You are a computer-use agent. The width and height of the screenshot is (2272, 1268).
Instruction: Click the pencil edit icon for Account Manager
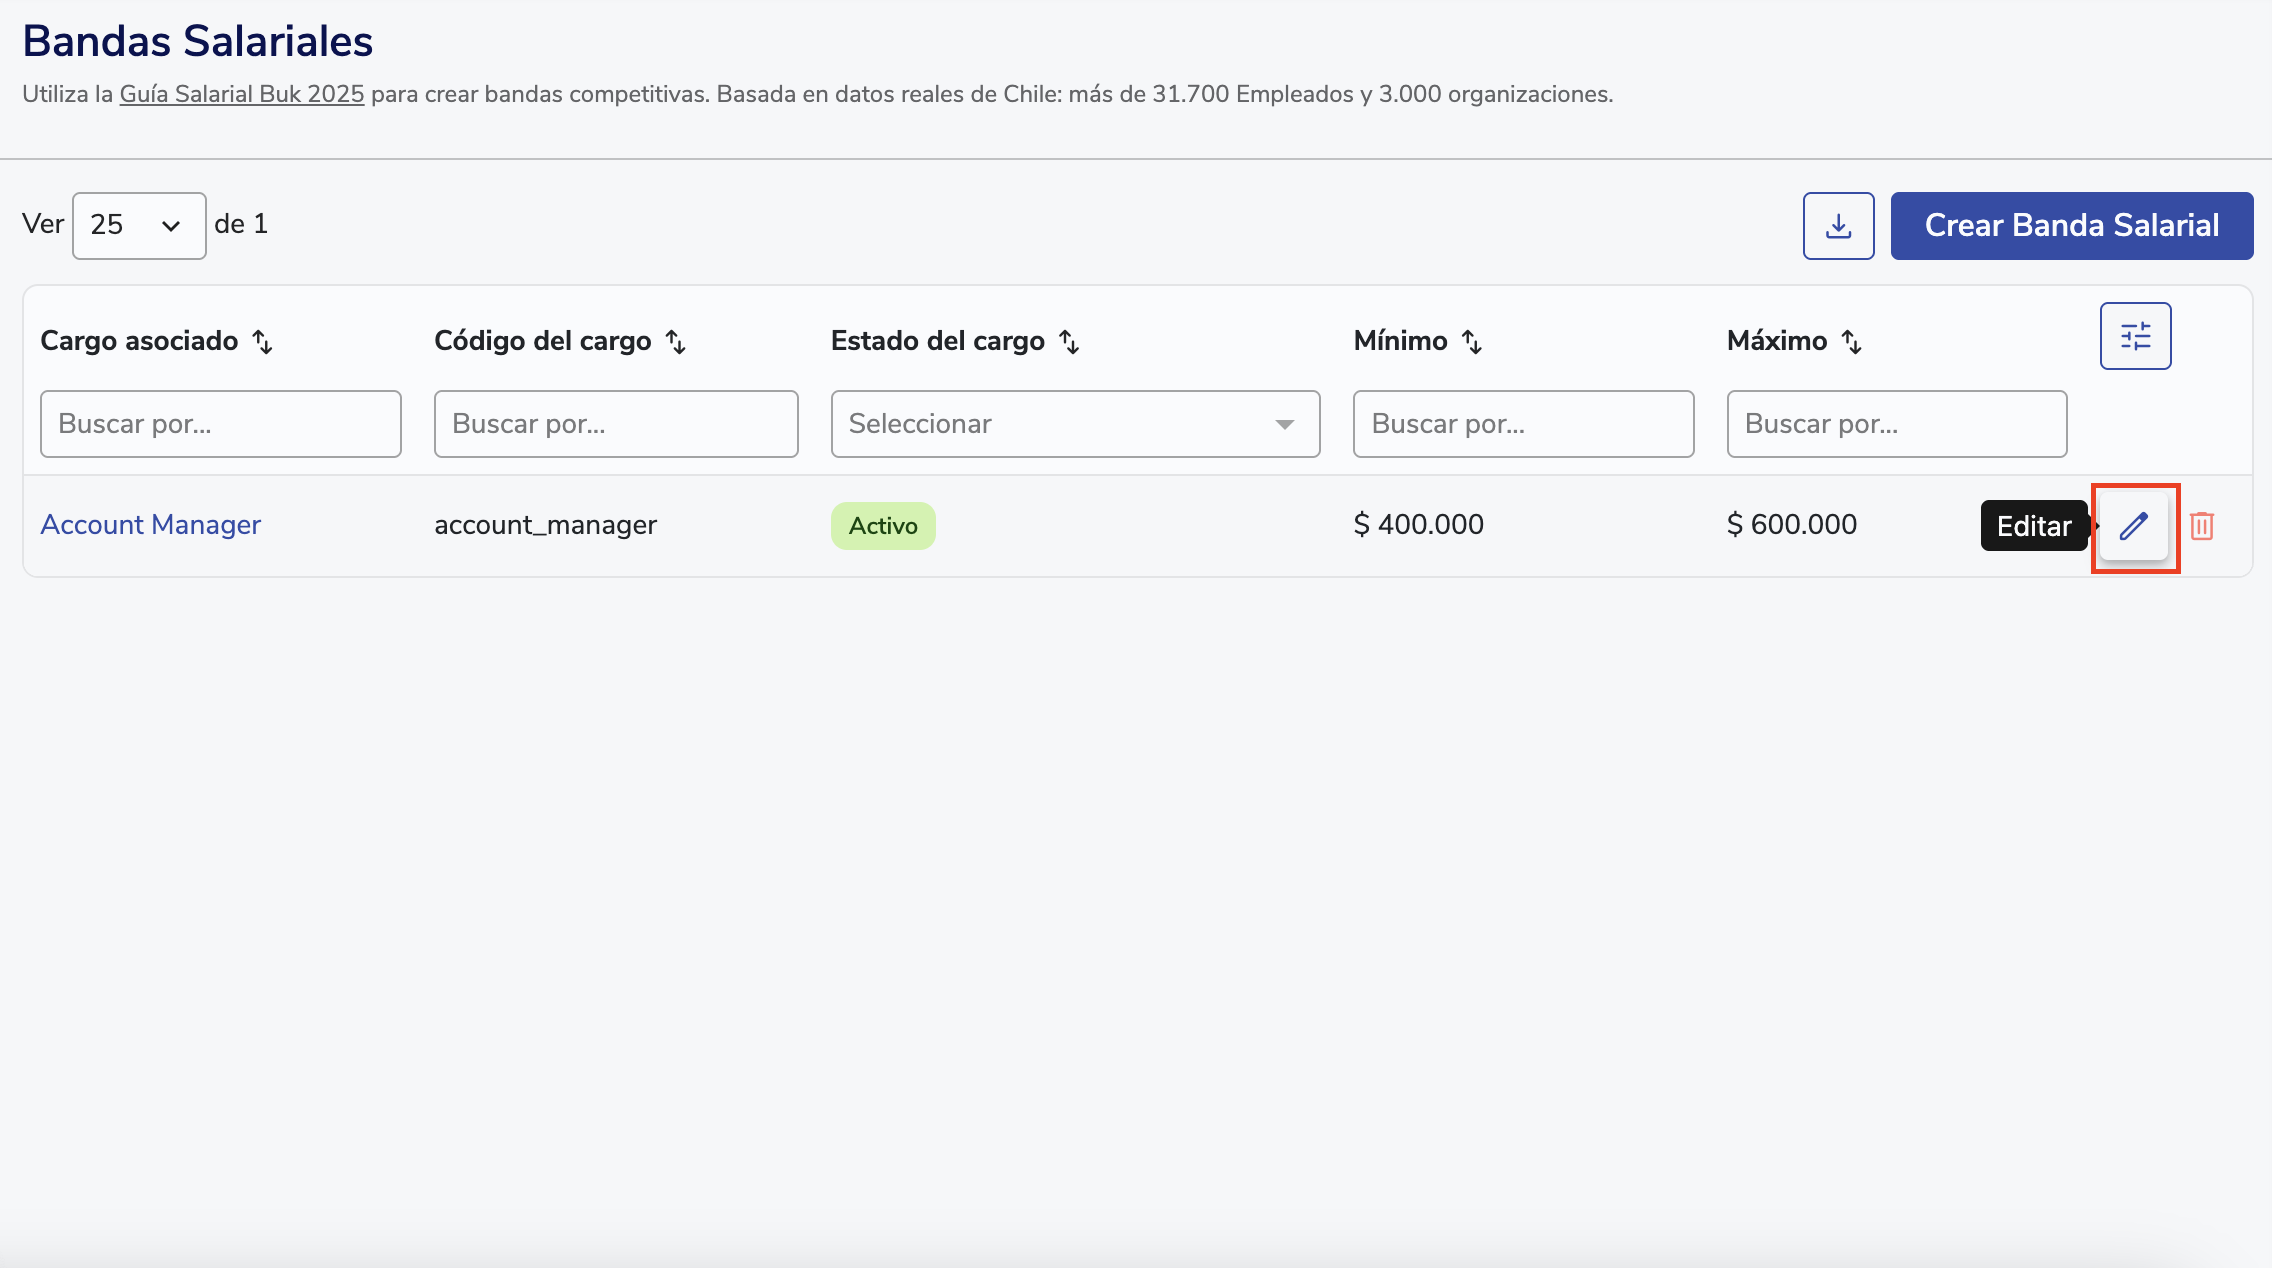(2134, 526)
